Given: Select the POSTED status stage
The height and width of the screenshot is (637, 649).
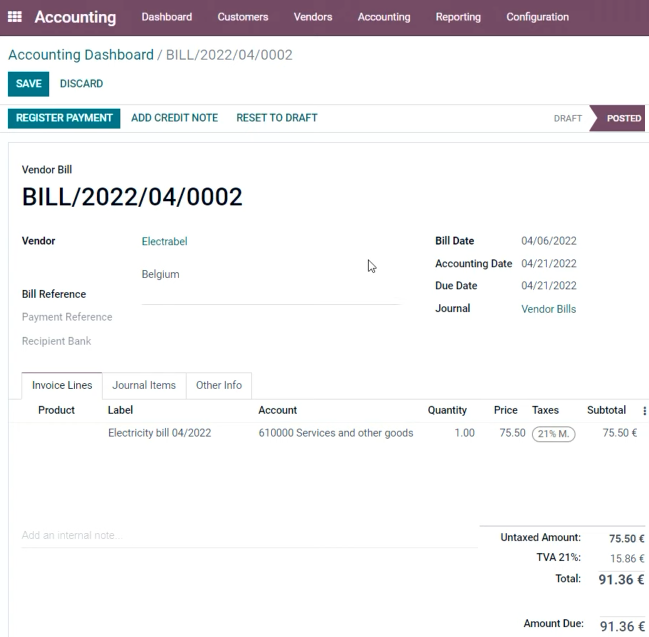Looking at the screenshot, I should 618,119.
